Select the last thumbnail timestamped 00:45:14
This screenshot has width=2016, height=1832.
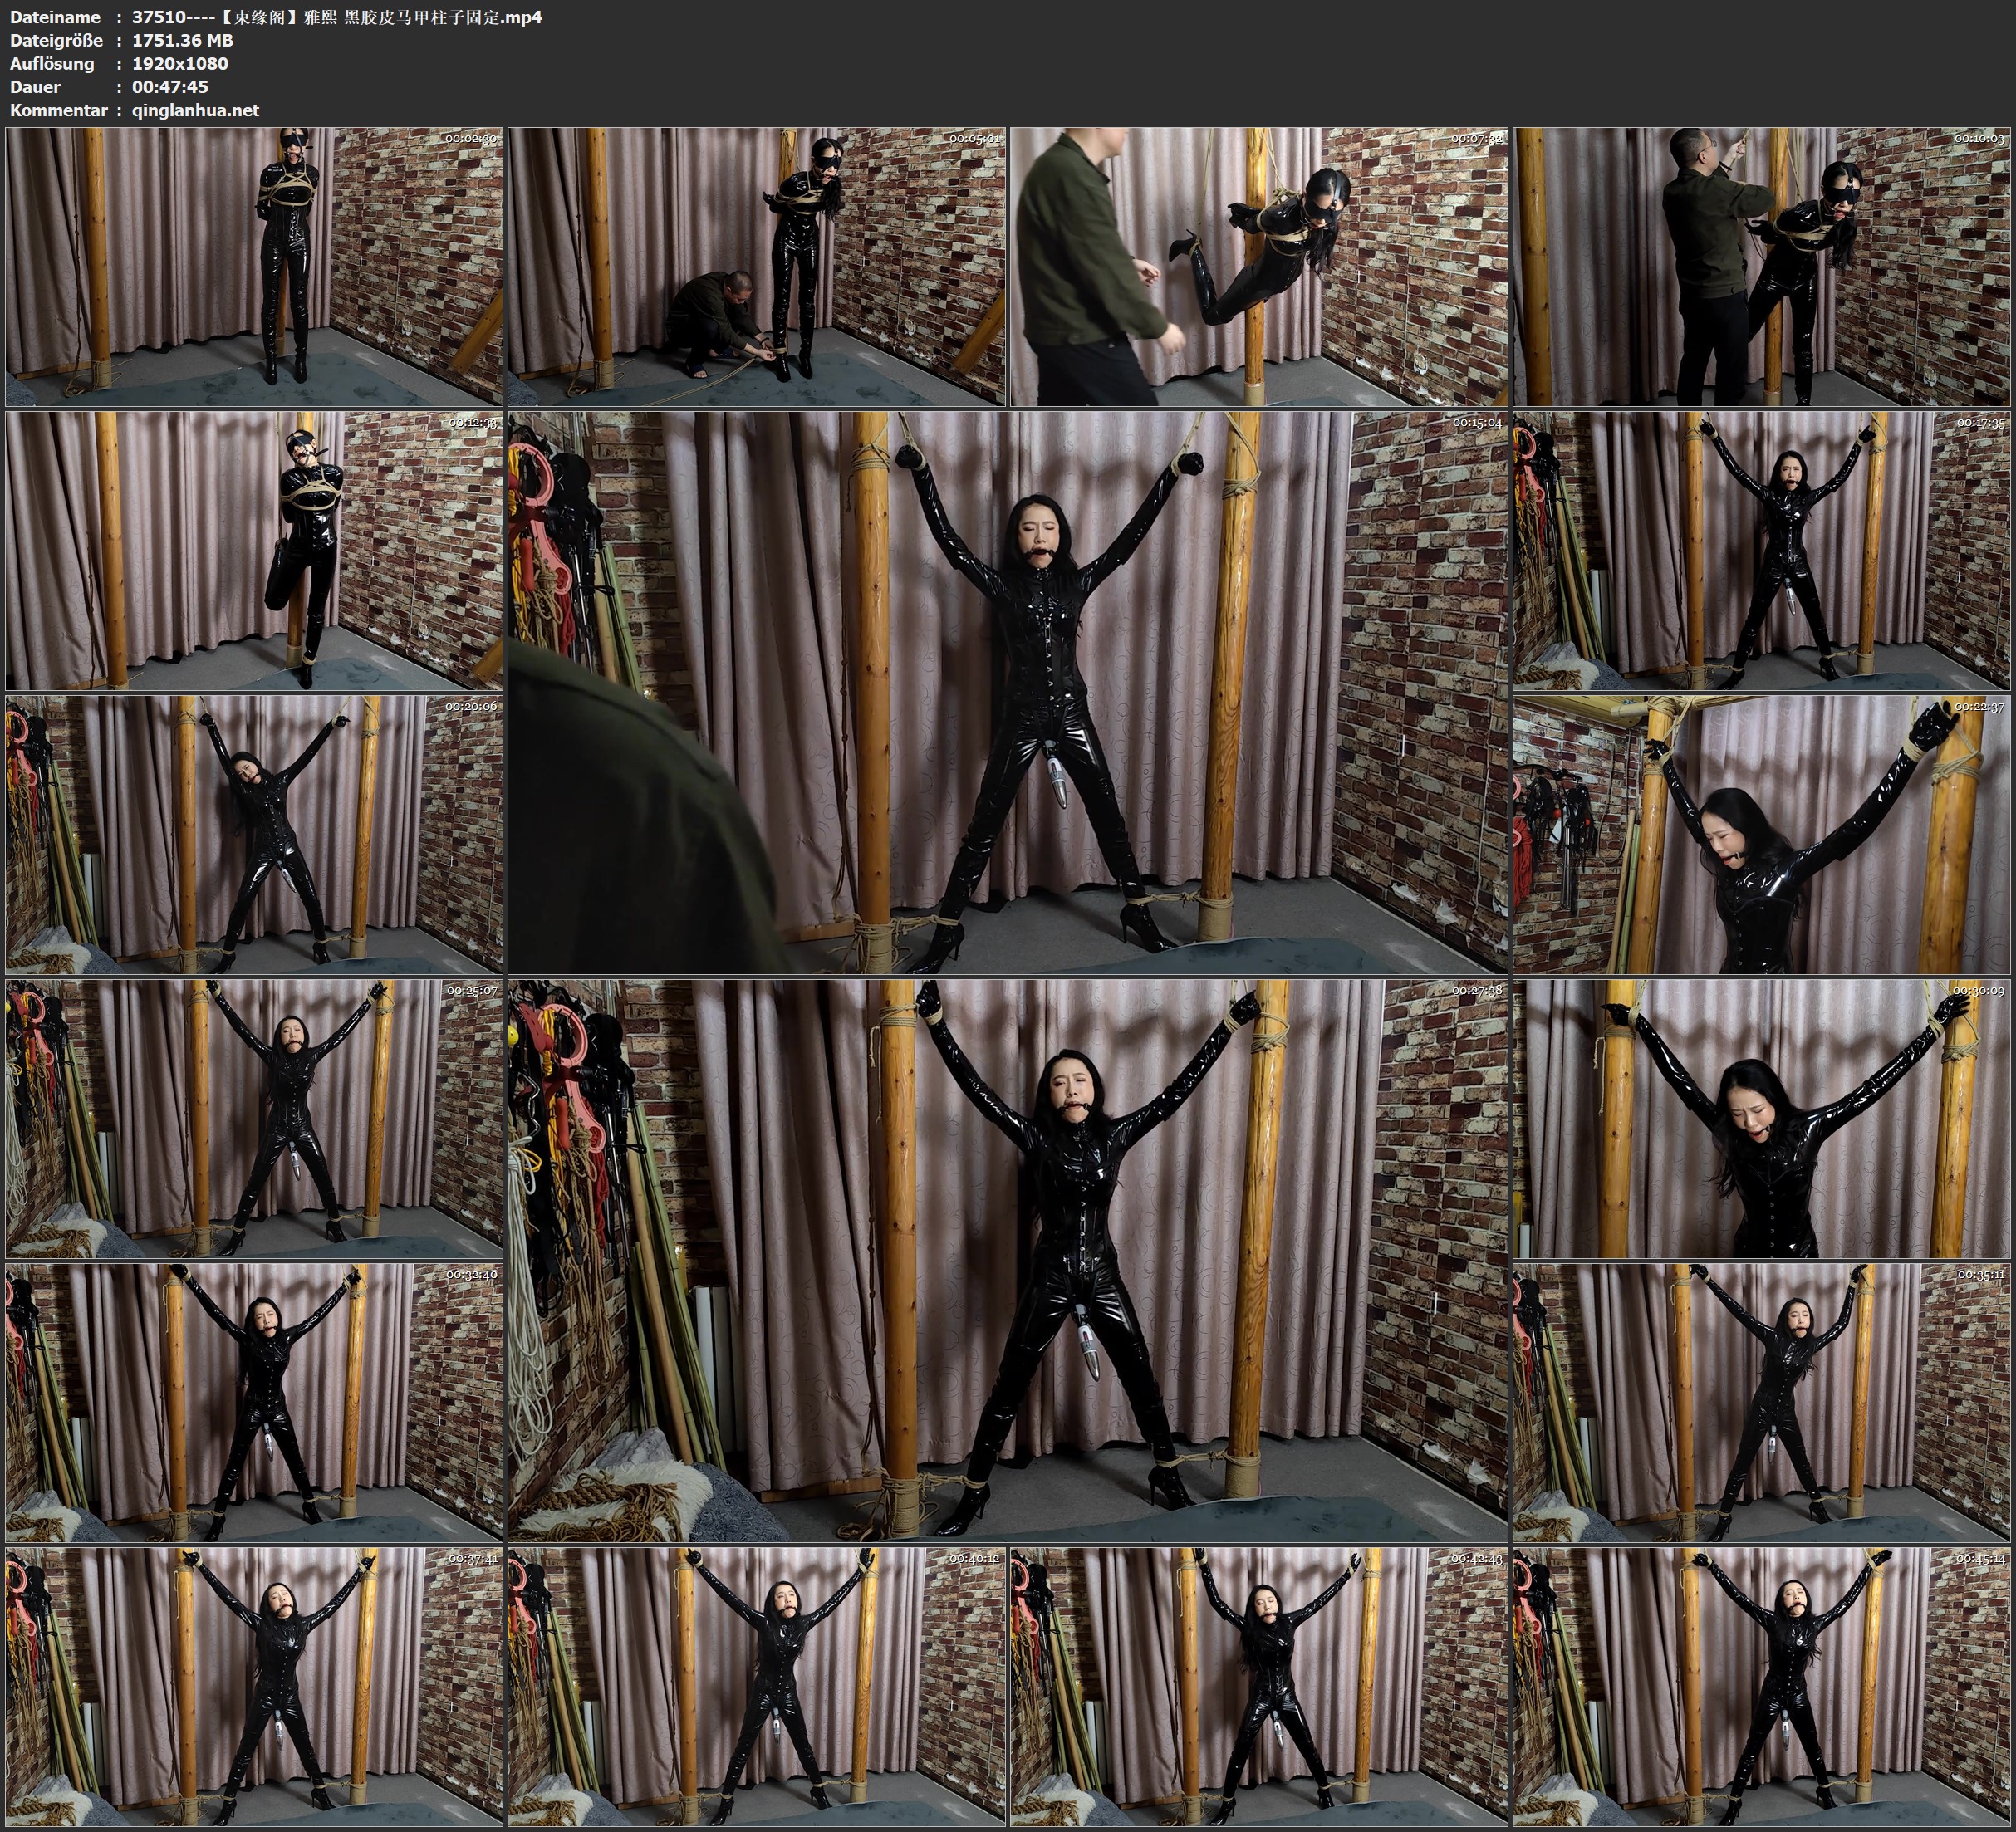tap(1762, 1686)
